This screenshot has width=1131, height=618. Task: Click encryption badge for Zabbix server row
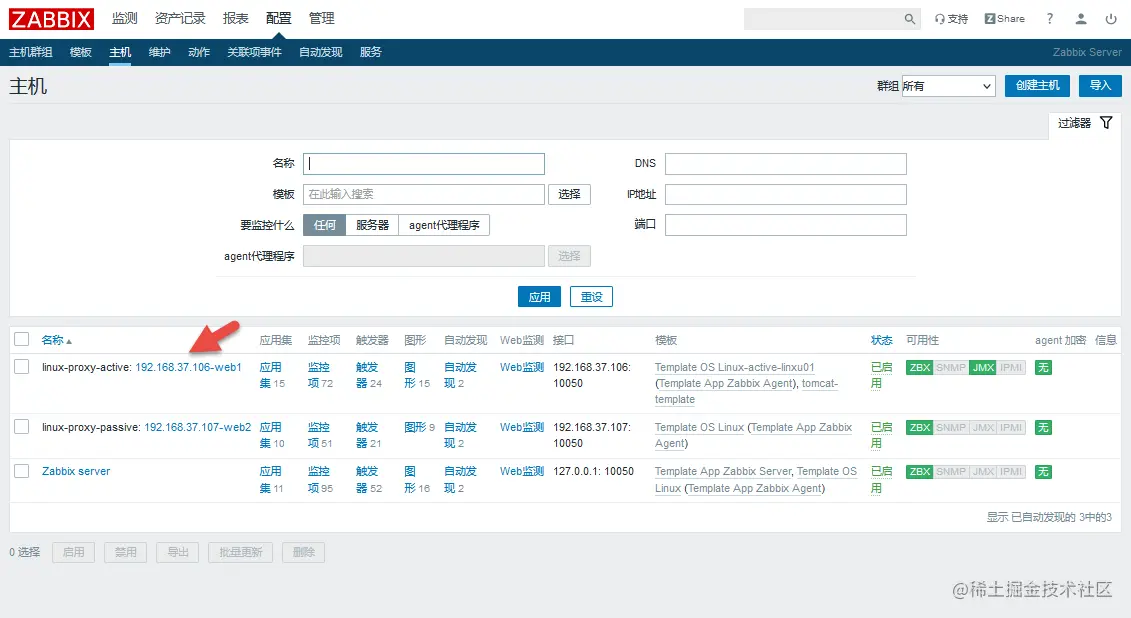(1043, 472)
